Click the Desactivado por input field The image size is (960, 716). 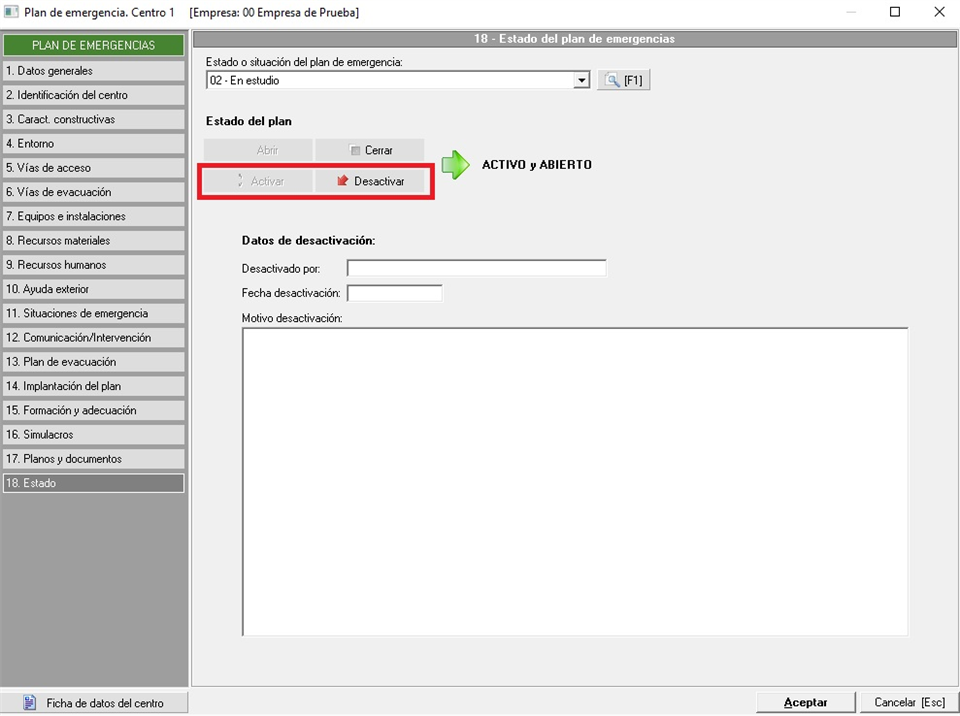click(476, 268)
